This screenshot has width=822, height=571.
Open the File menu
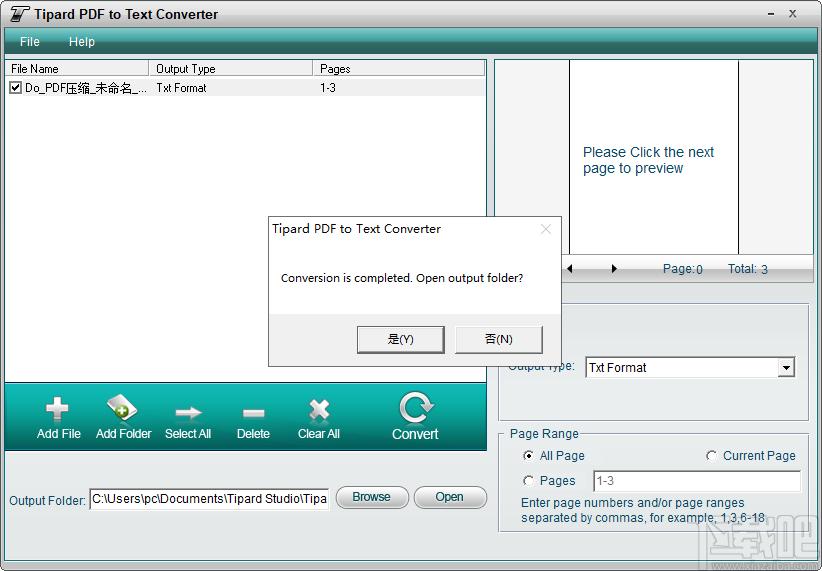pos(30,41)
